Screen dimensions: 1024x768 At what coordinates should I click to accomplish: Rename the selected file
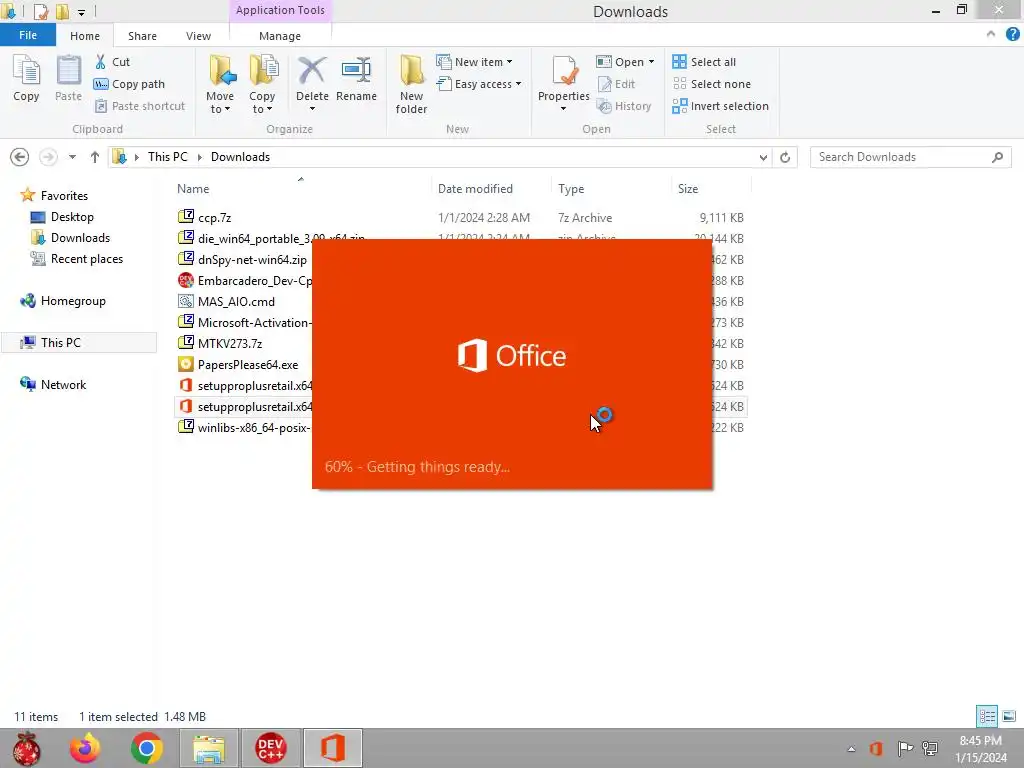pyautogui.click(x=356, y=79)
